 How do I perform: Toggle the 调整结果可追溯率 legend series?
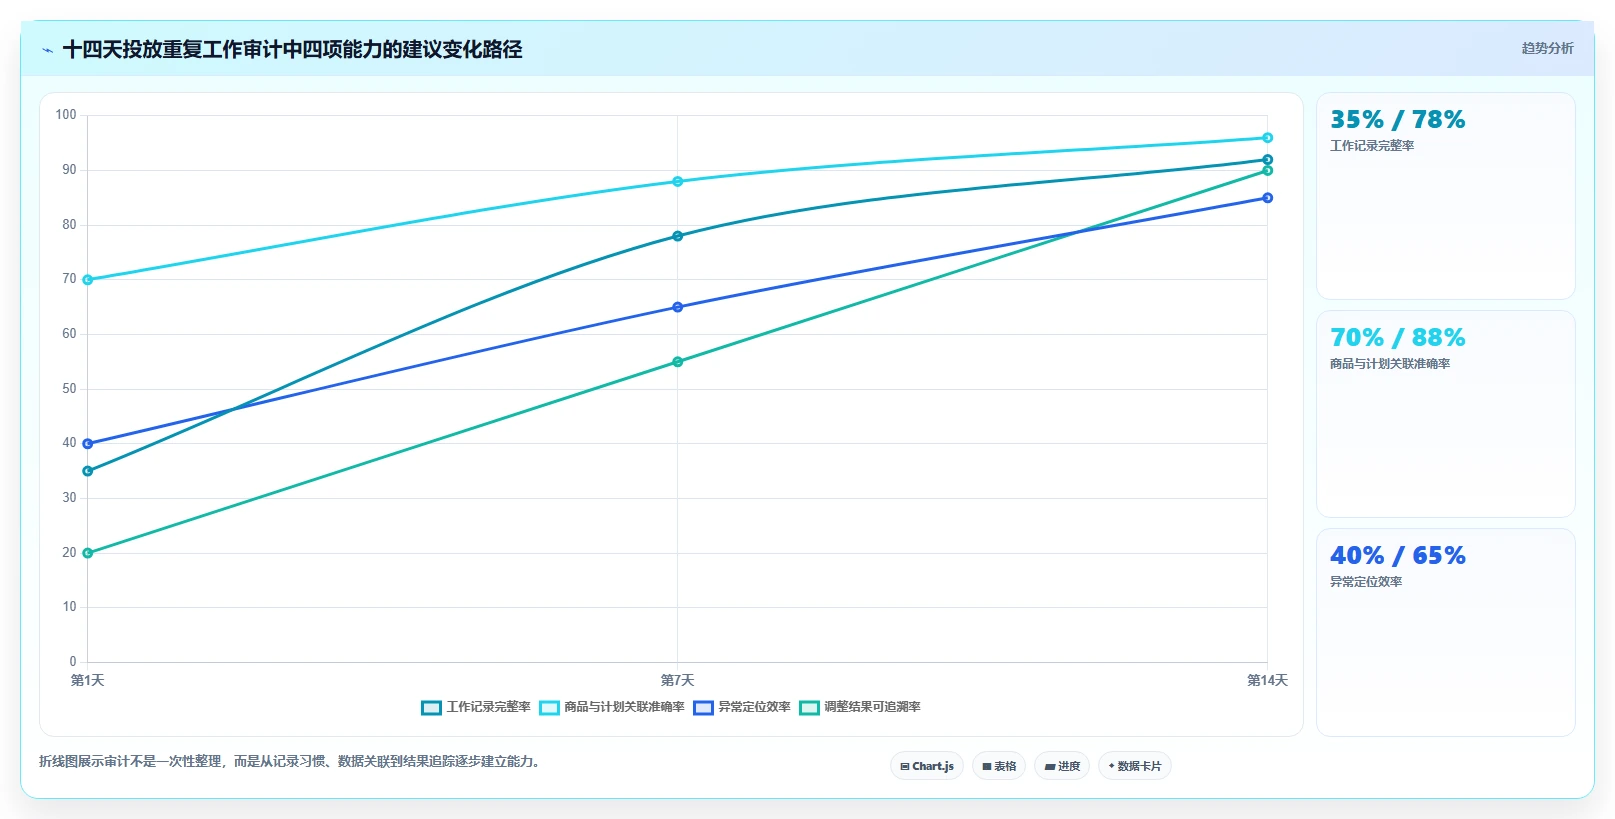pos(860,707)
